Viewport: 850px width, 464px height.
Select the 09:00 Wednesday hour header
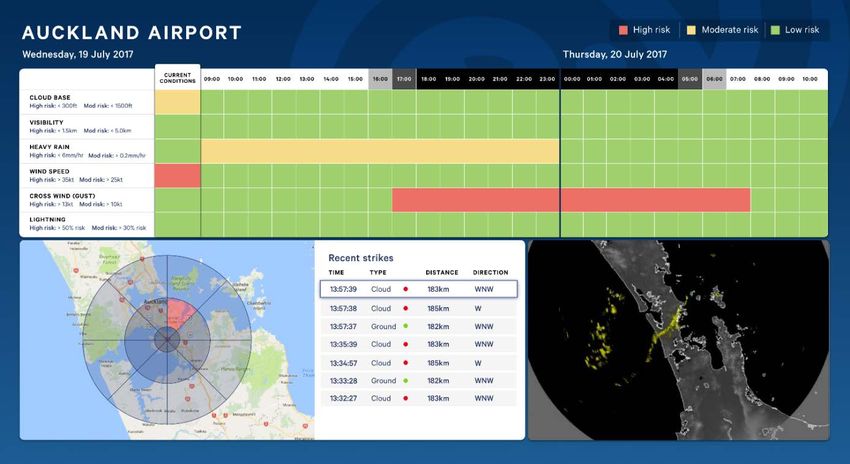coord(212,79)
